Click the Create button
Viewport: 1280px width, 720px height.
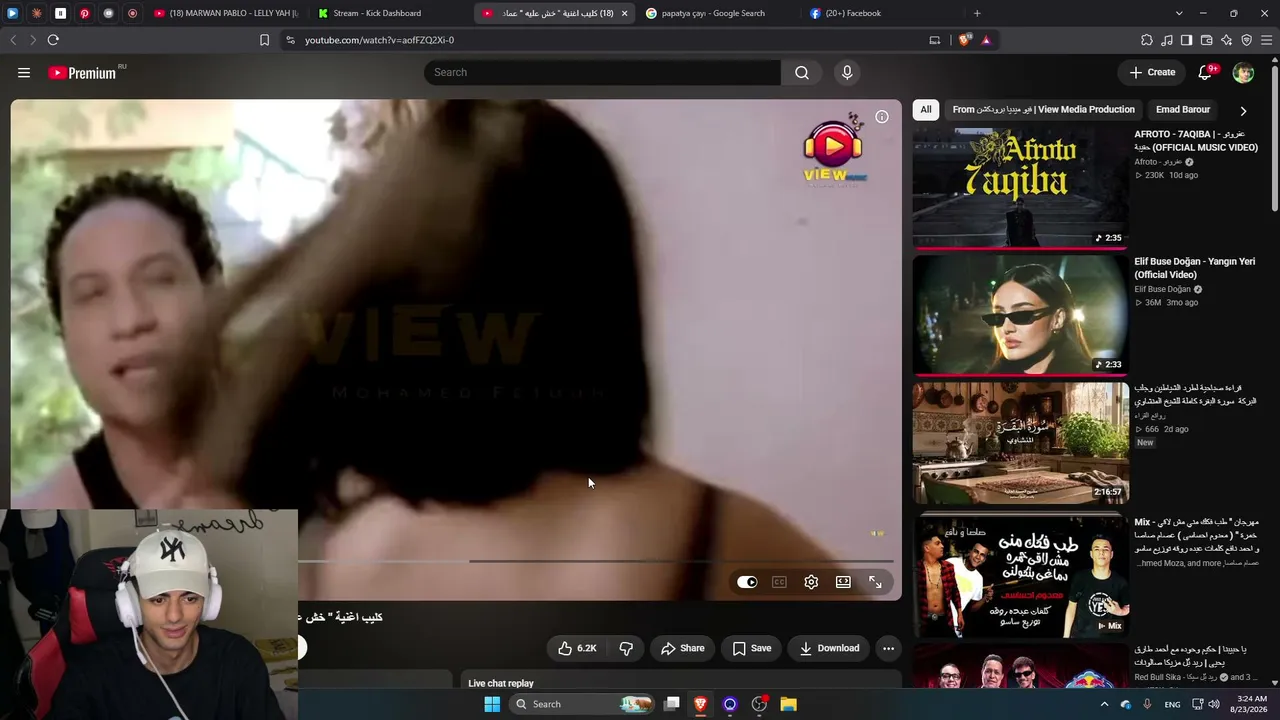coord(1152,72)
